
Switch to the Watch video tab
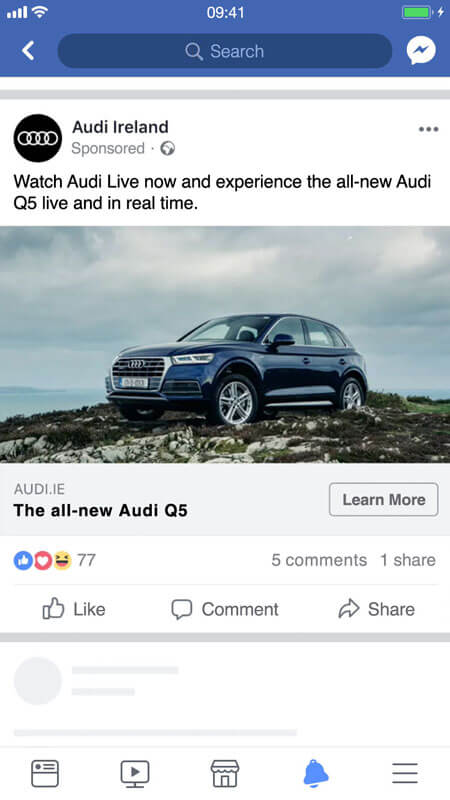coord(135,773)
